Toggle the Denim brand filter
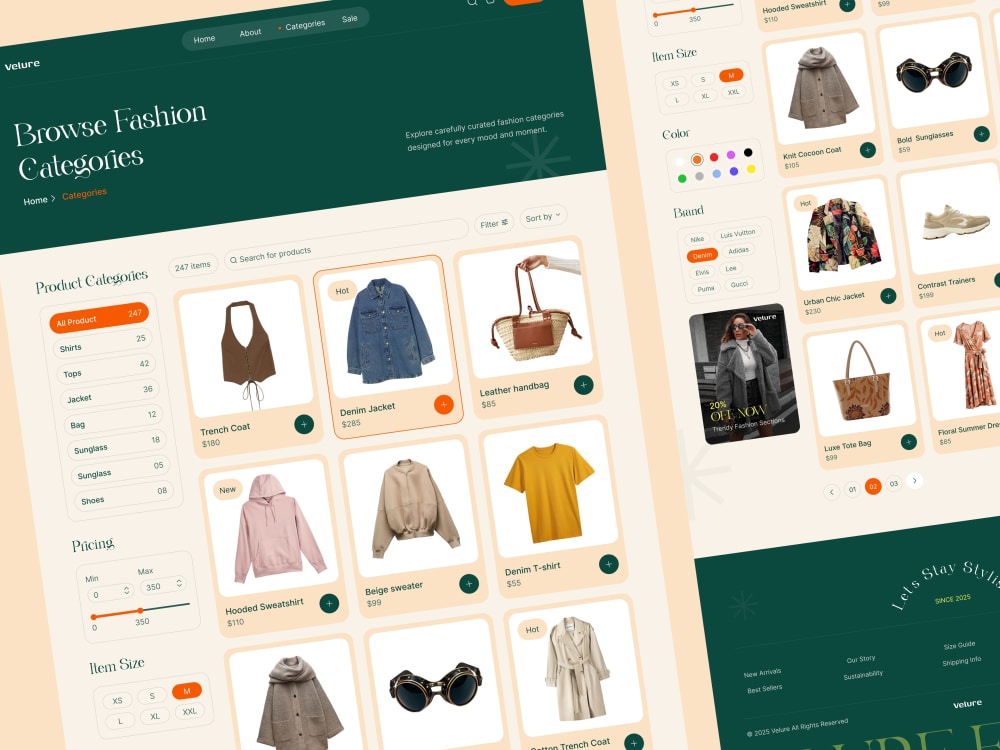 pyautogui.click(x=702, y=255)
